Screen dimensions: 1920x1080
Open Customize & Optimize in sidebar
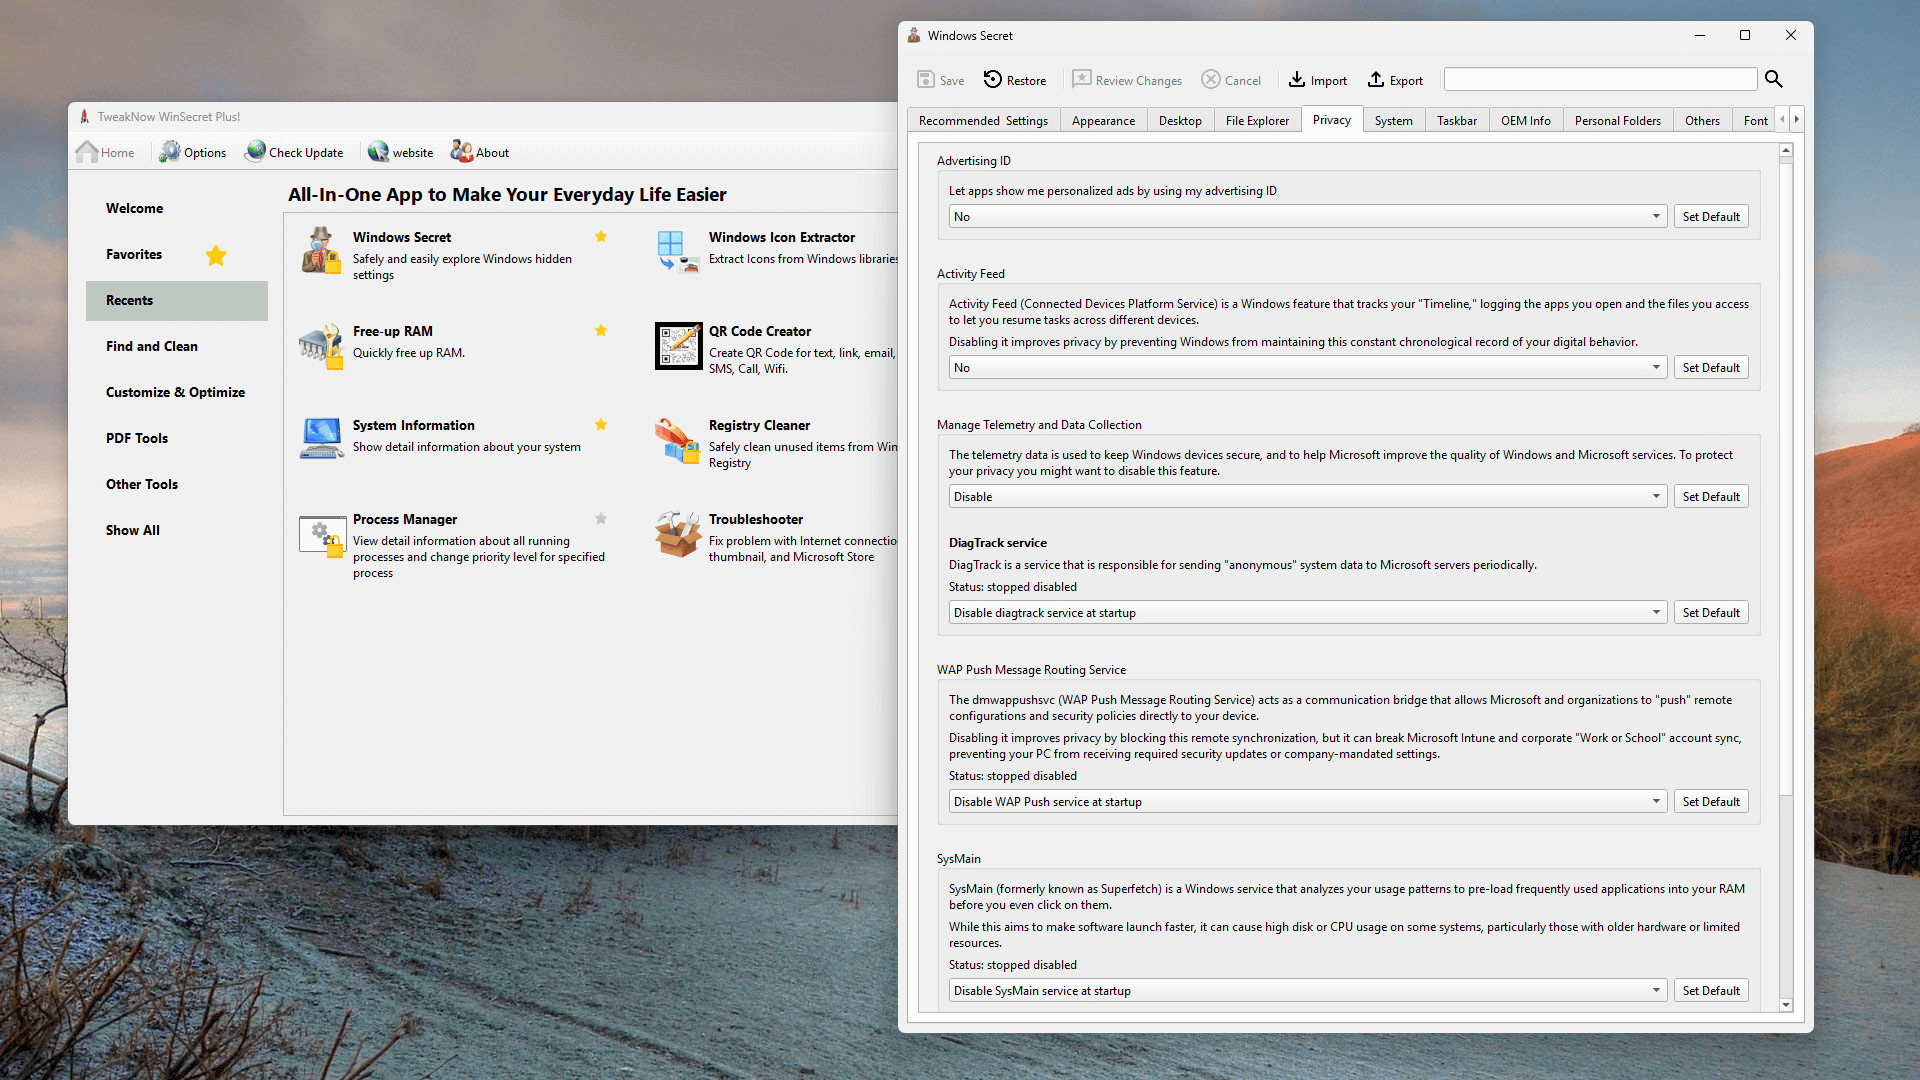175,392
